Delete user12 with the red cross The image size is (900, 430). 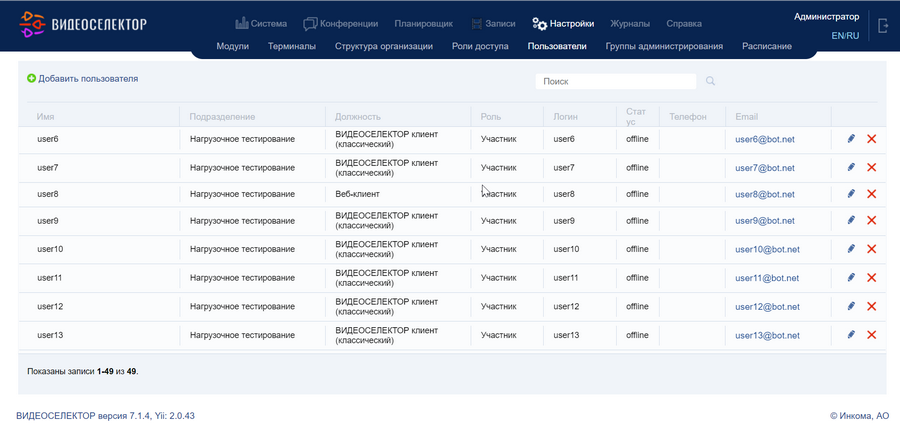(871, 307)
